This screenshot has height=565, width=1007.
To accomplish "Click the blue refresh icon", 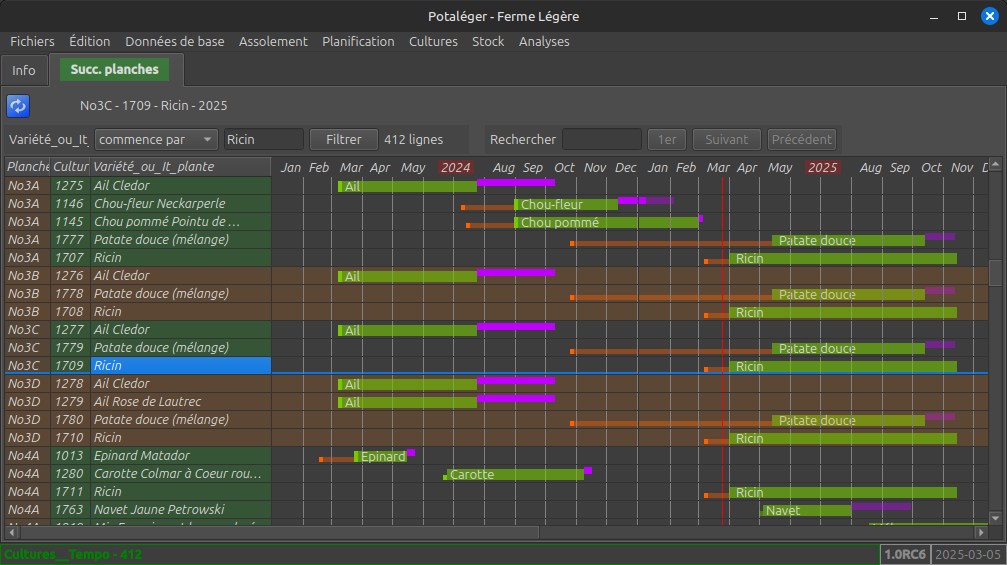I will [18, 106].
